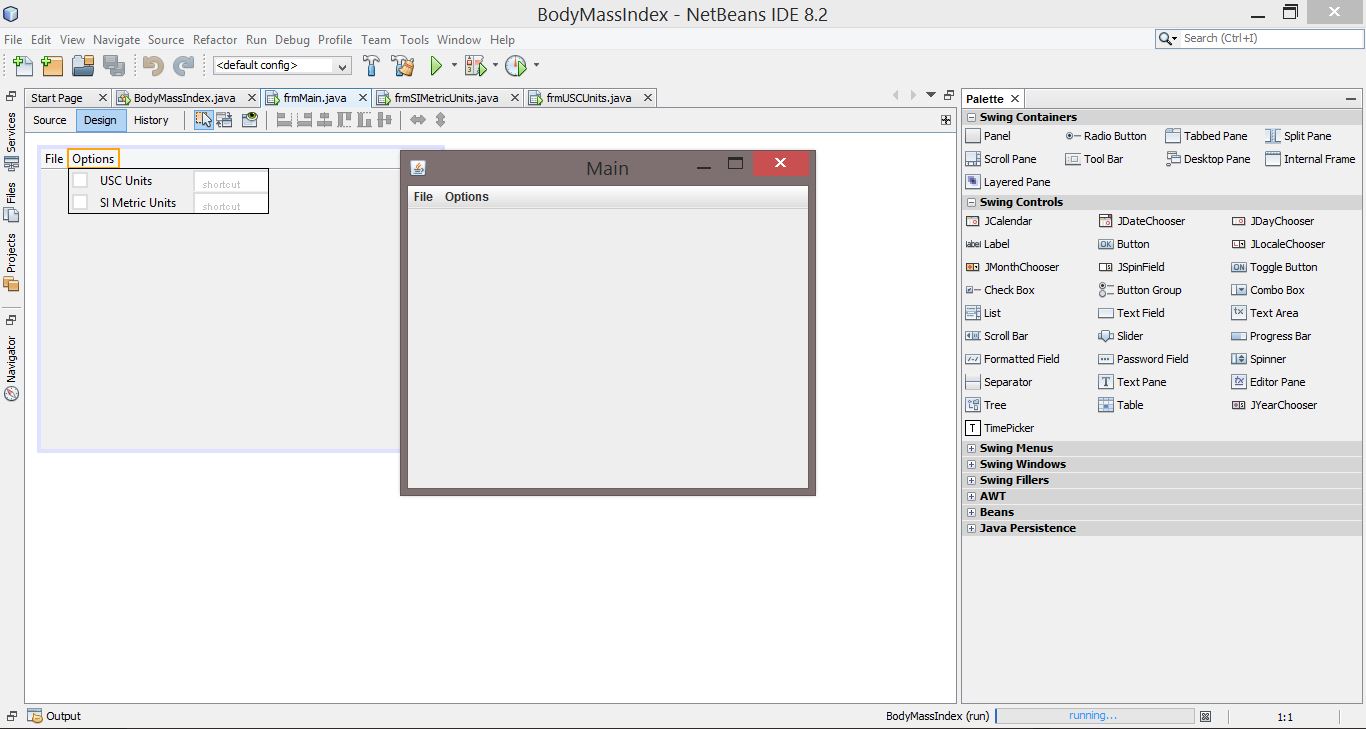This screenshot has width=1366, height=729.
Task: Collapse the Swing Controls palette category
Action: click(971, 202)
